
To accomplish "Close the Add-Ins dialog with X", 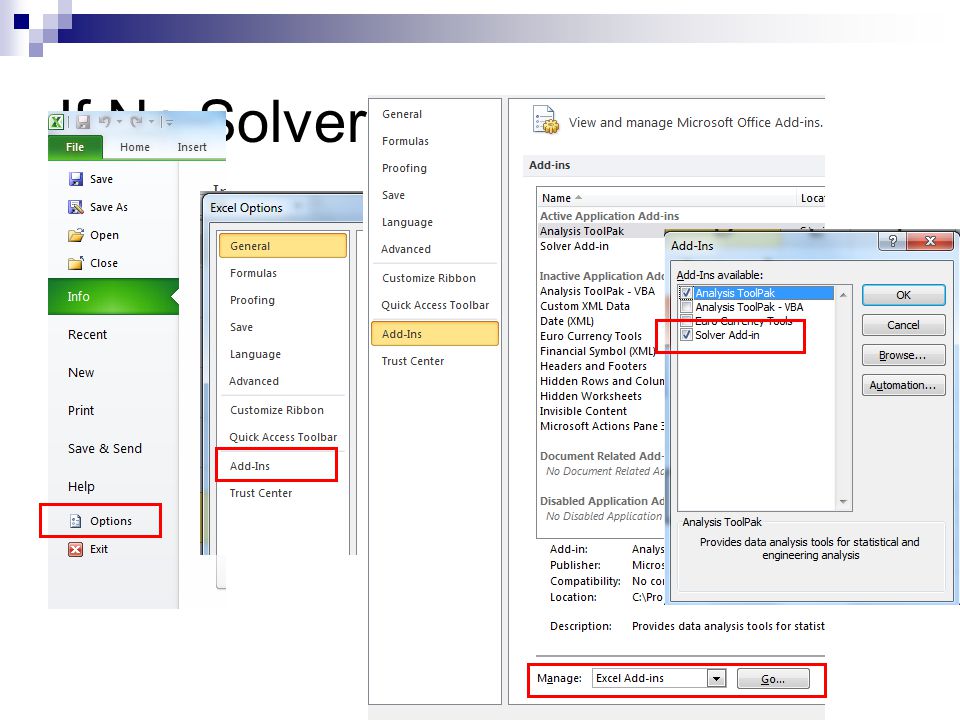I will pos(930,241).
